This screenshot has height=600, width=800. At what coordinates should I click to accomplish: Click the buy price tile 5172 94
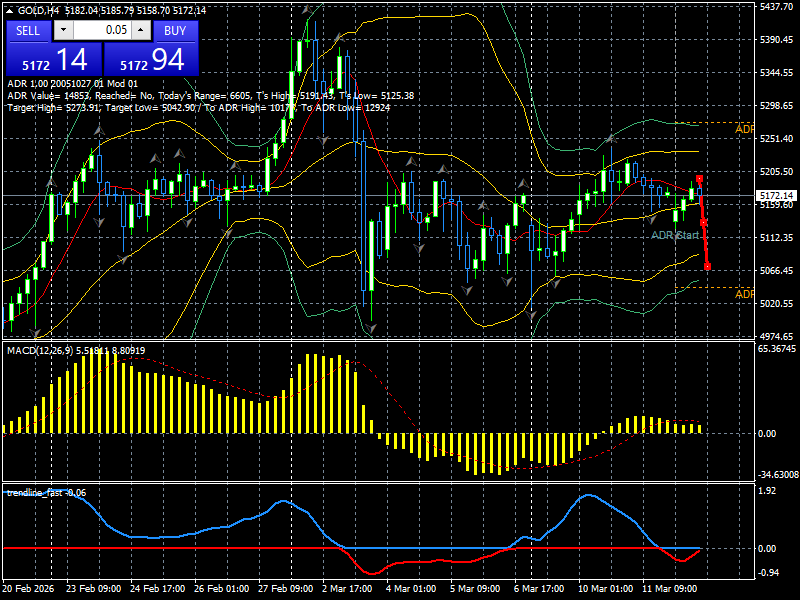[151, 59]
